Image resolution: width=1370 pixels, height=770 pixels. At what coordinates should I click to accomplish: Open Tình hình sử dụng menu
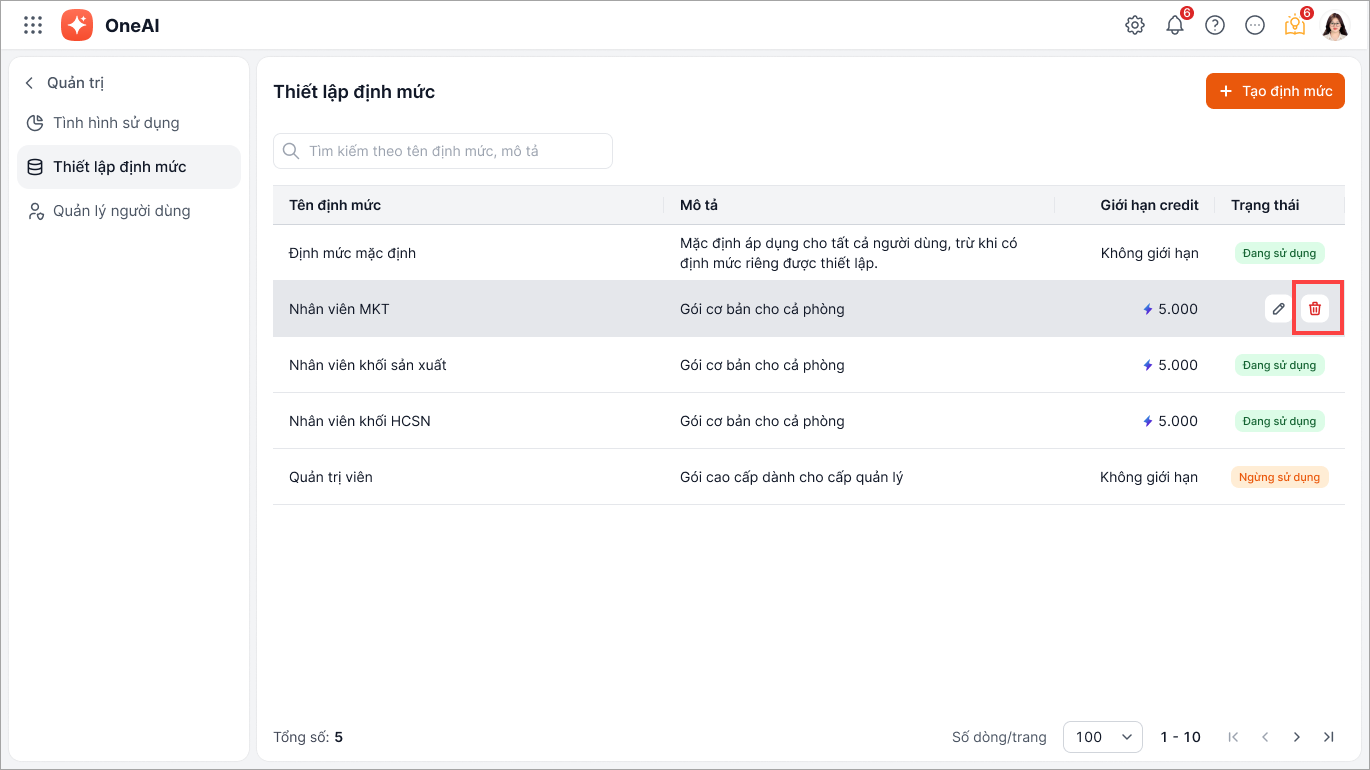click(116, 123)
